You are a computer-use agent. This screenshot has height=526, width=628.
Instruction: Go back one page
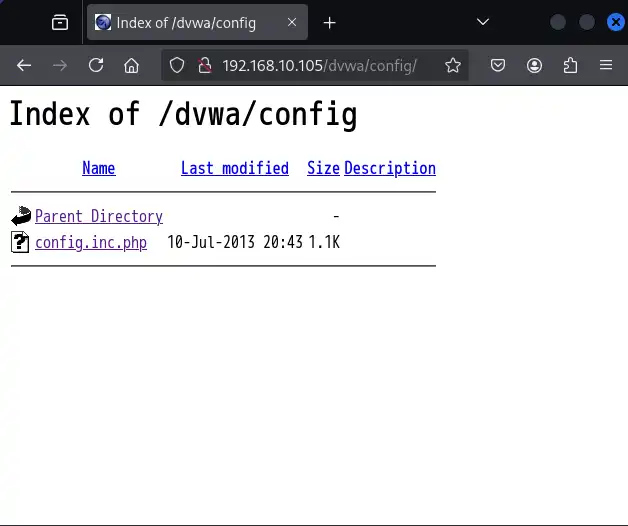tap(24, 65)
